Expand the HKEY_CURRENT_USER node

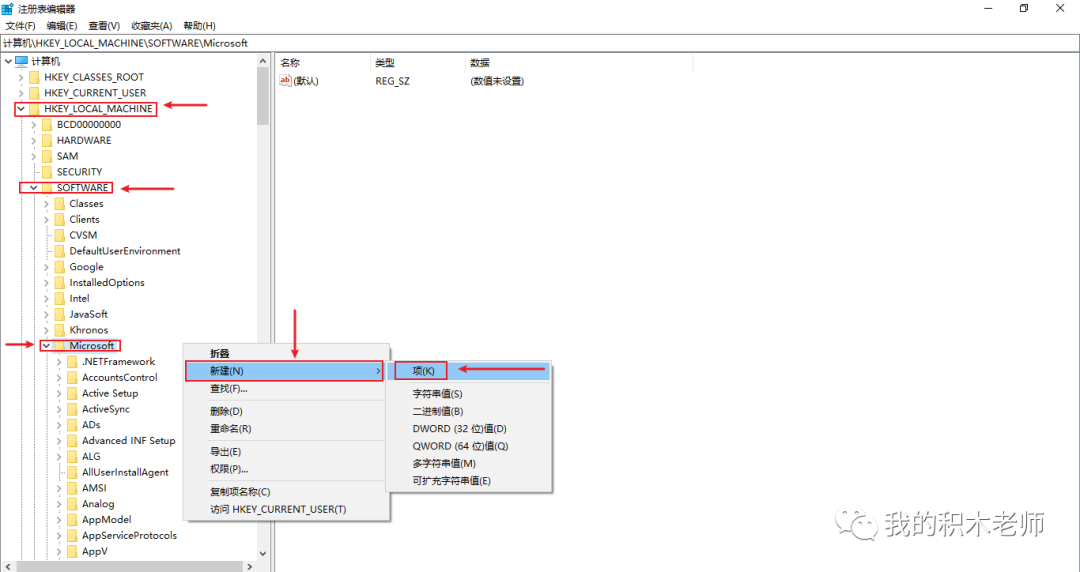21,93
